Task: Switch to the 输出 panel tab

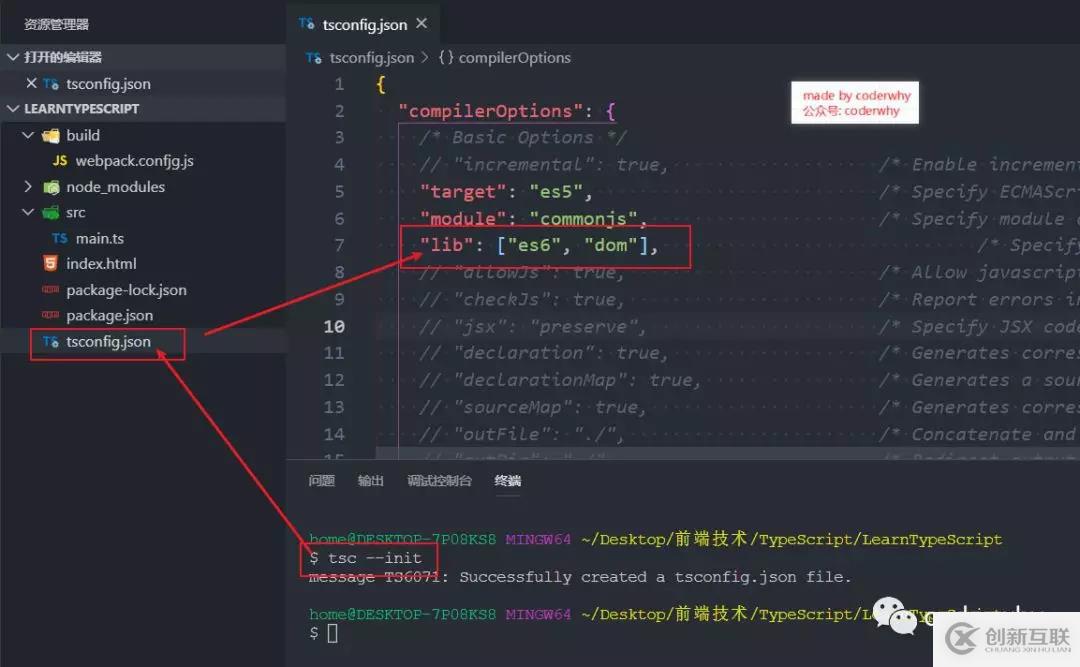Action: [371, 481]
